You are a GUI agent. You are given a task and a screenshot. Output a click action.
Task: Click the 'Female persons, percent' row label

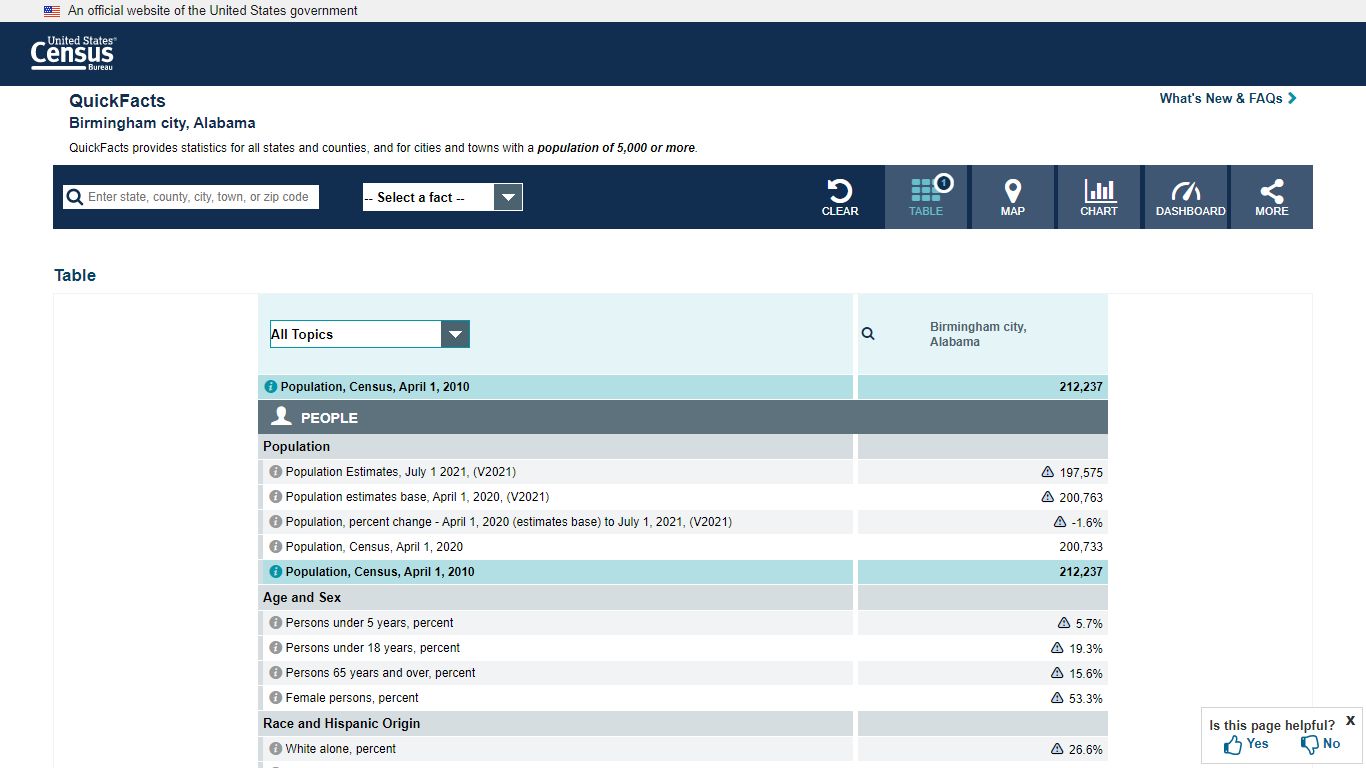pyautogui.click(x=352, y=698)
